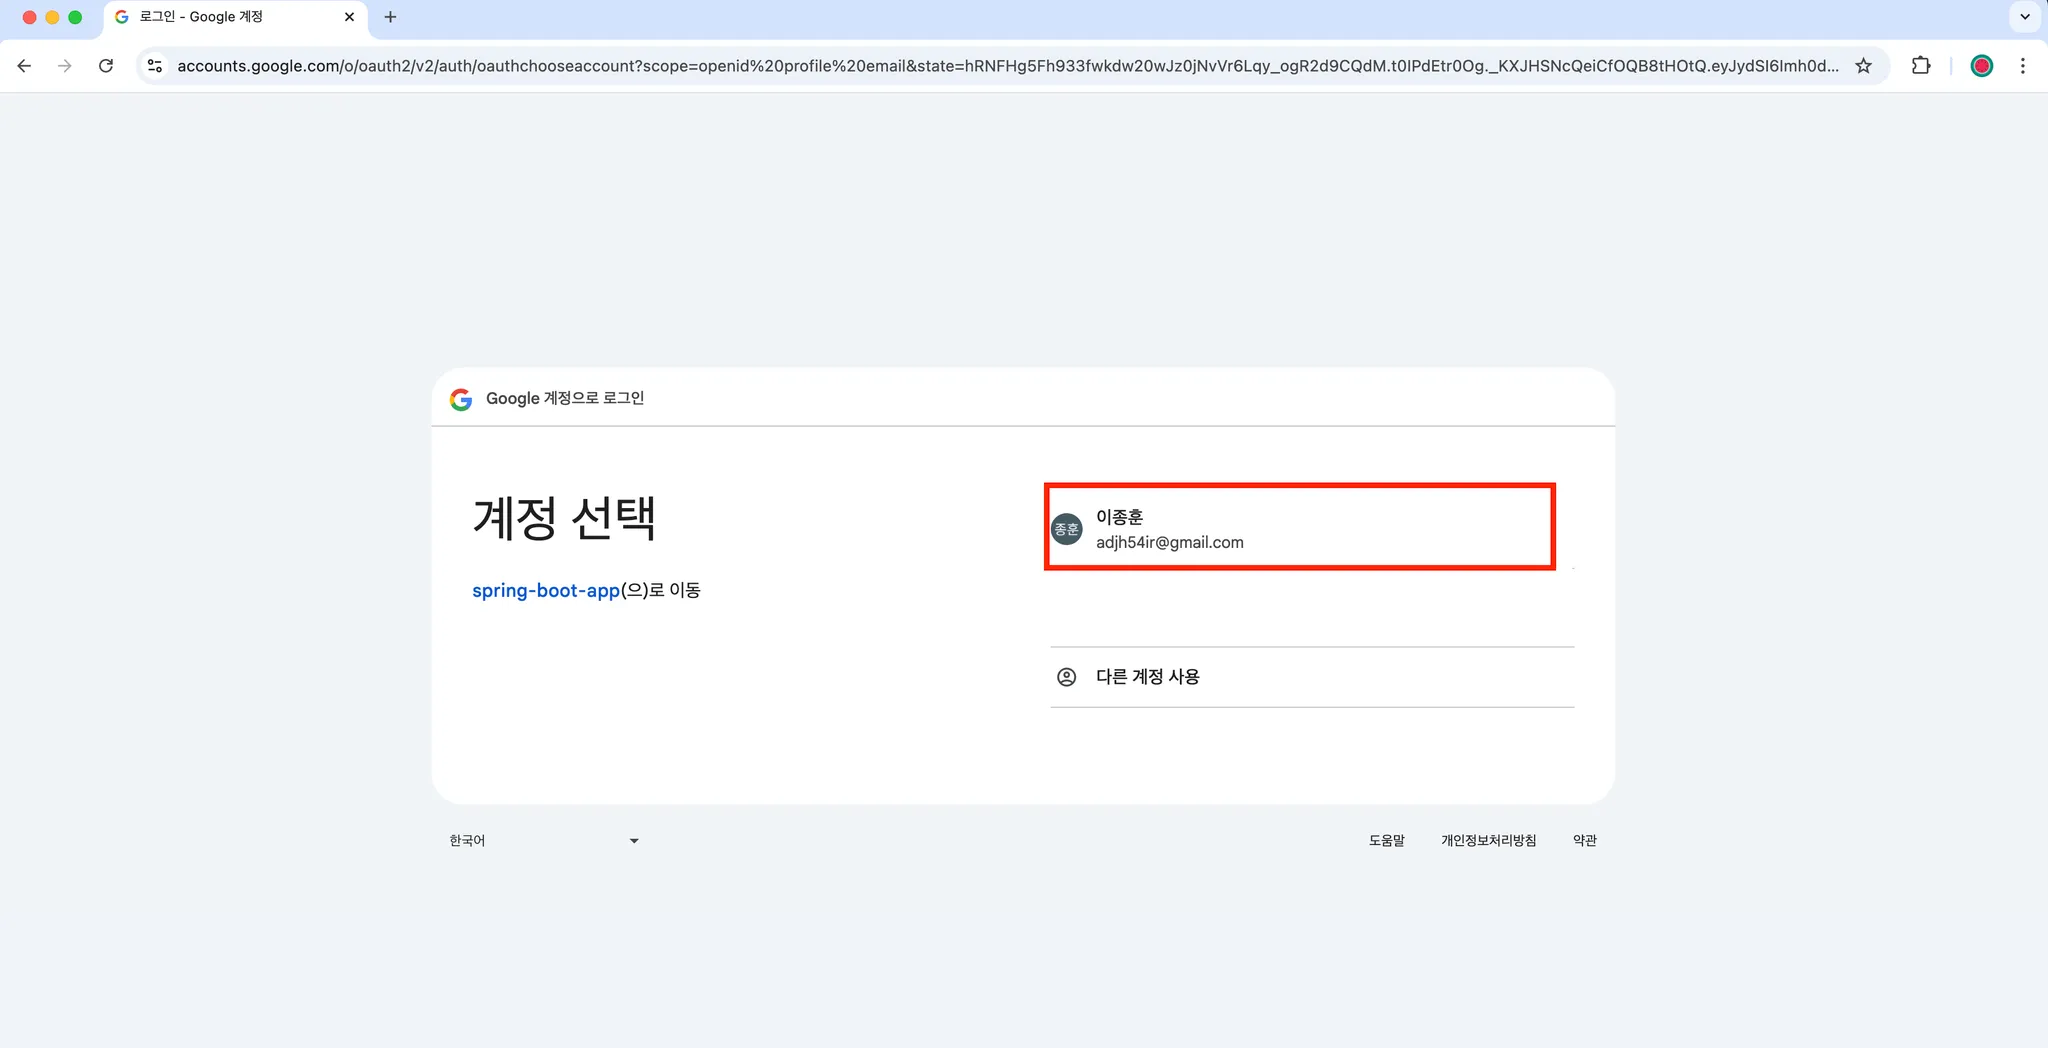The width and height of the screenshot is (2048, 1048).
Task: Open the 약관 terms link
Action: [x=1584, y=841]
